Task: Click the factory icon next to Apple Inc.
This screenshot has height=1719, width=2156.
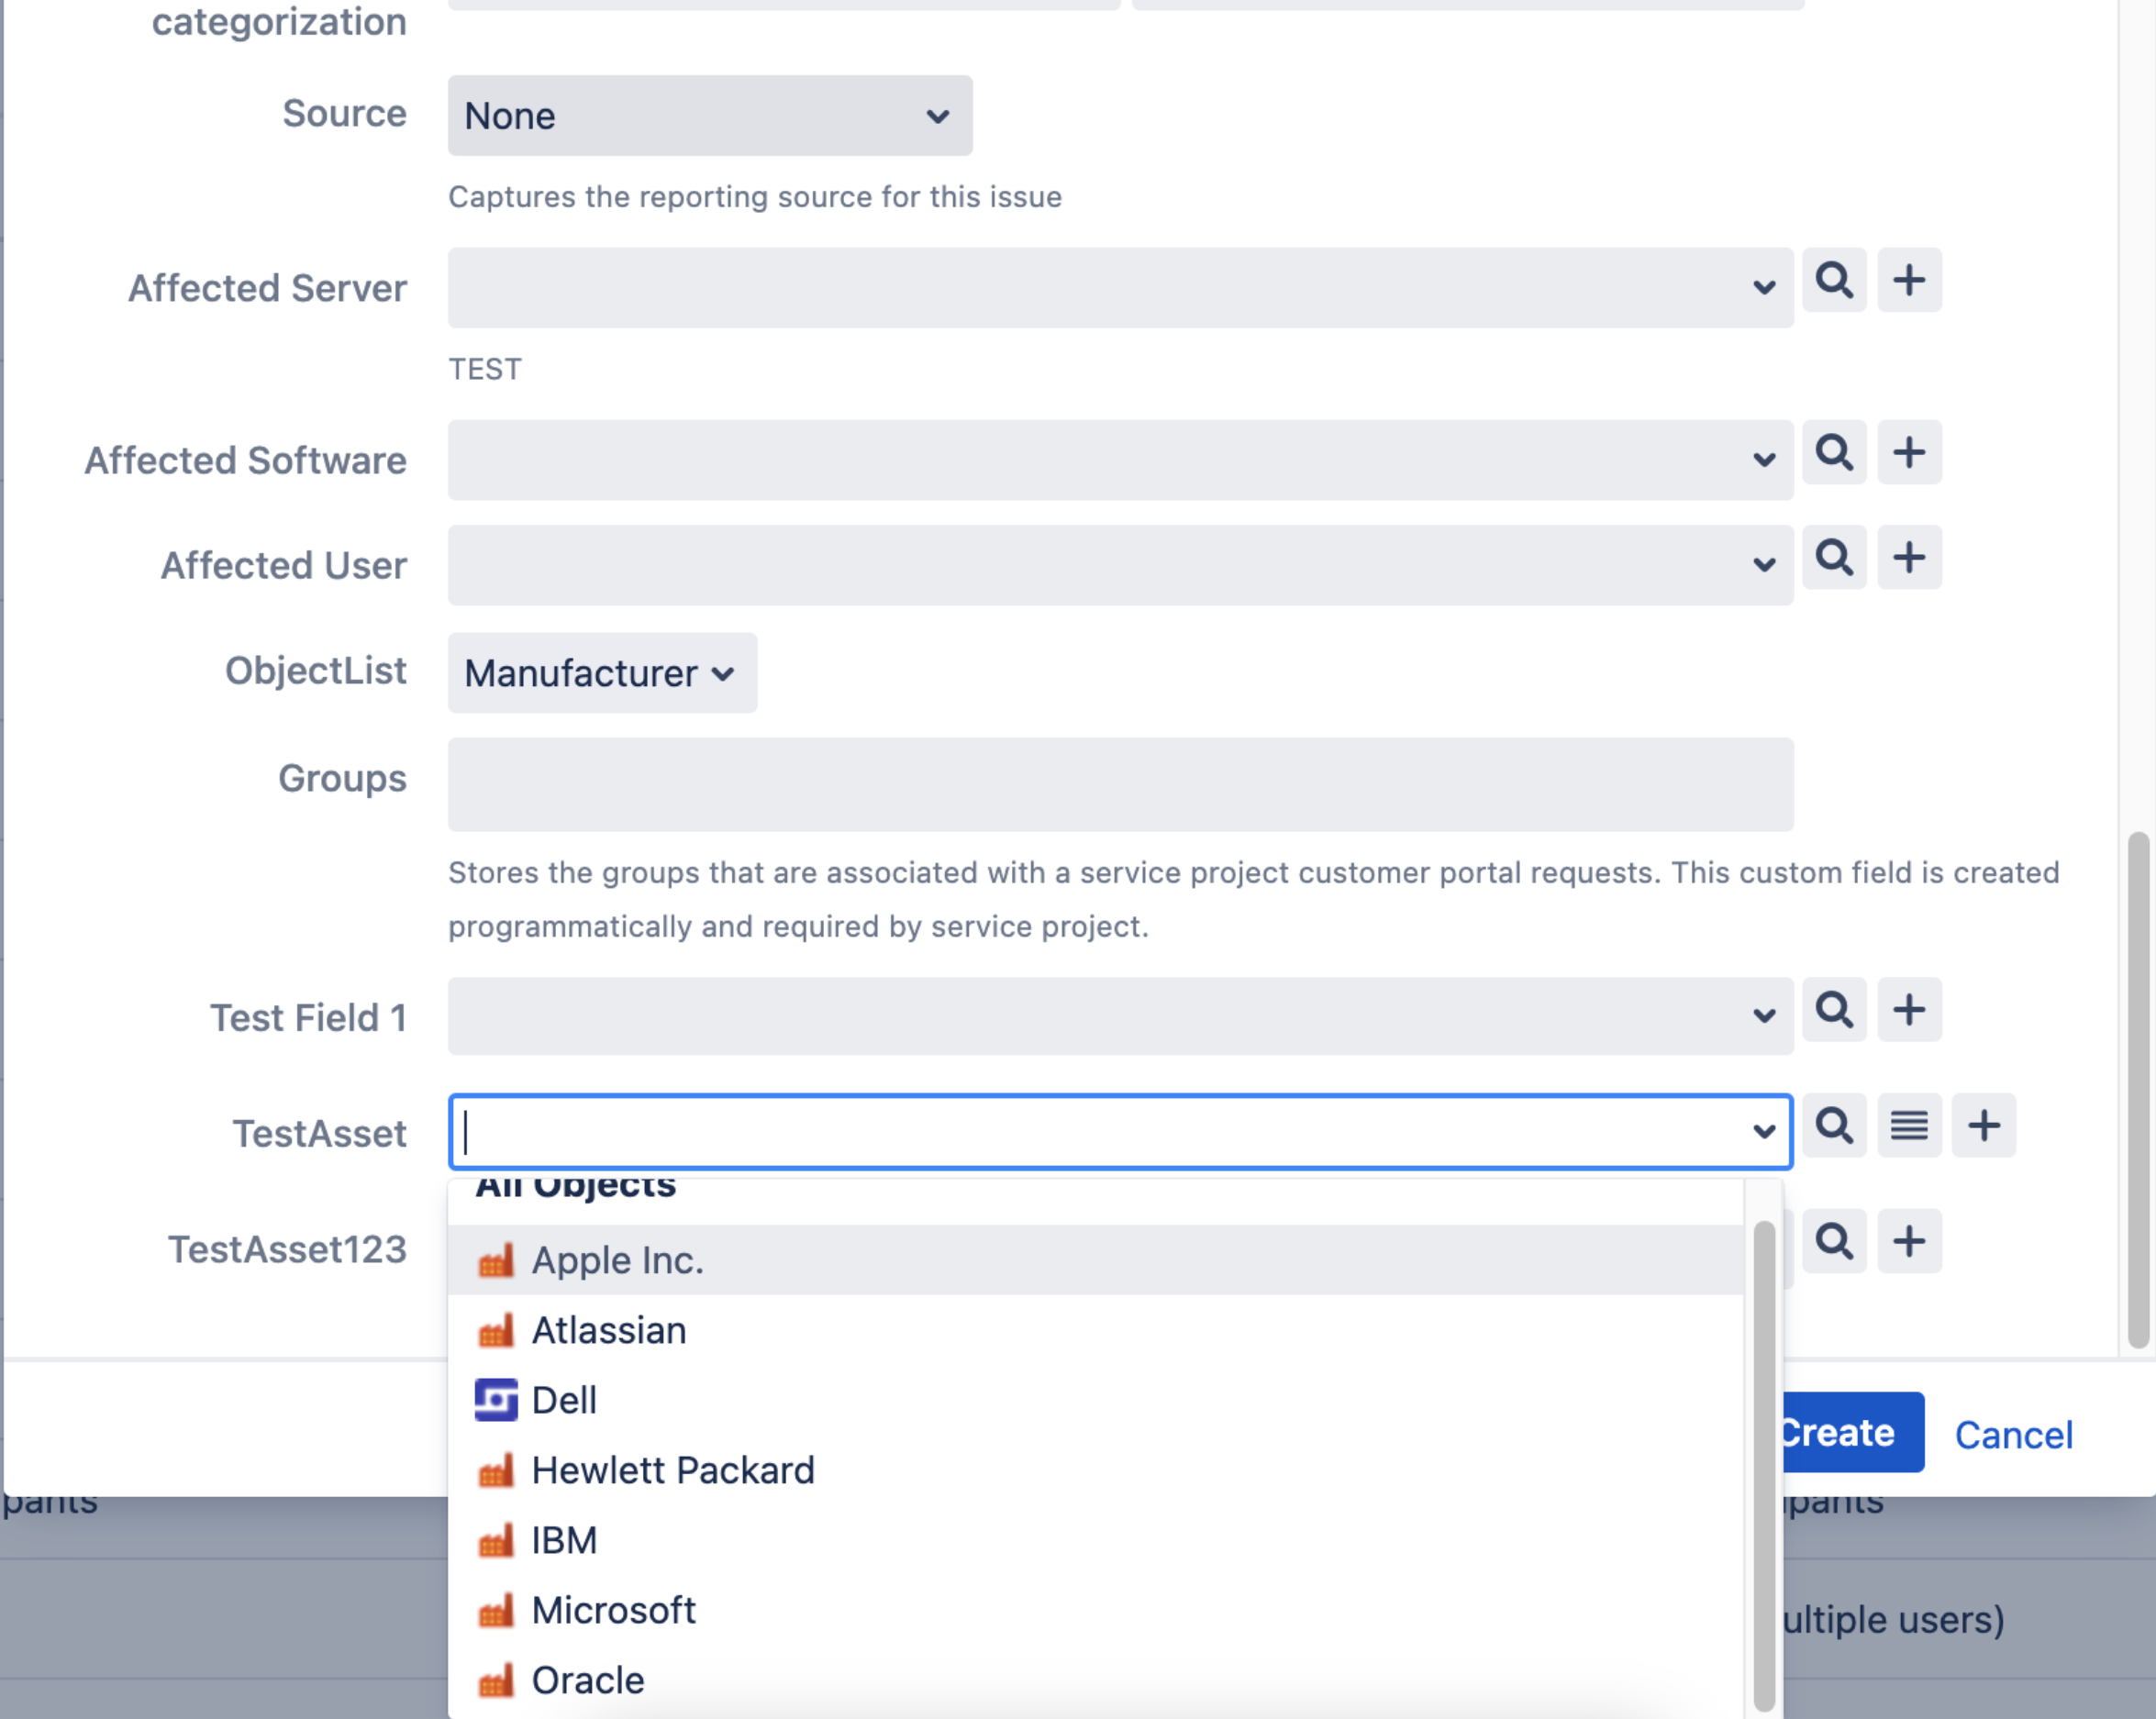Action: pyautogui.click(x=496, y=1260)
